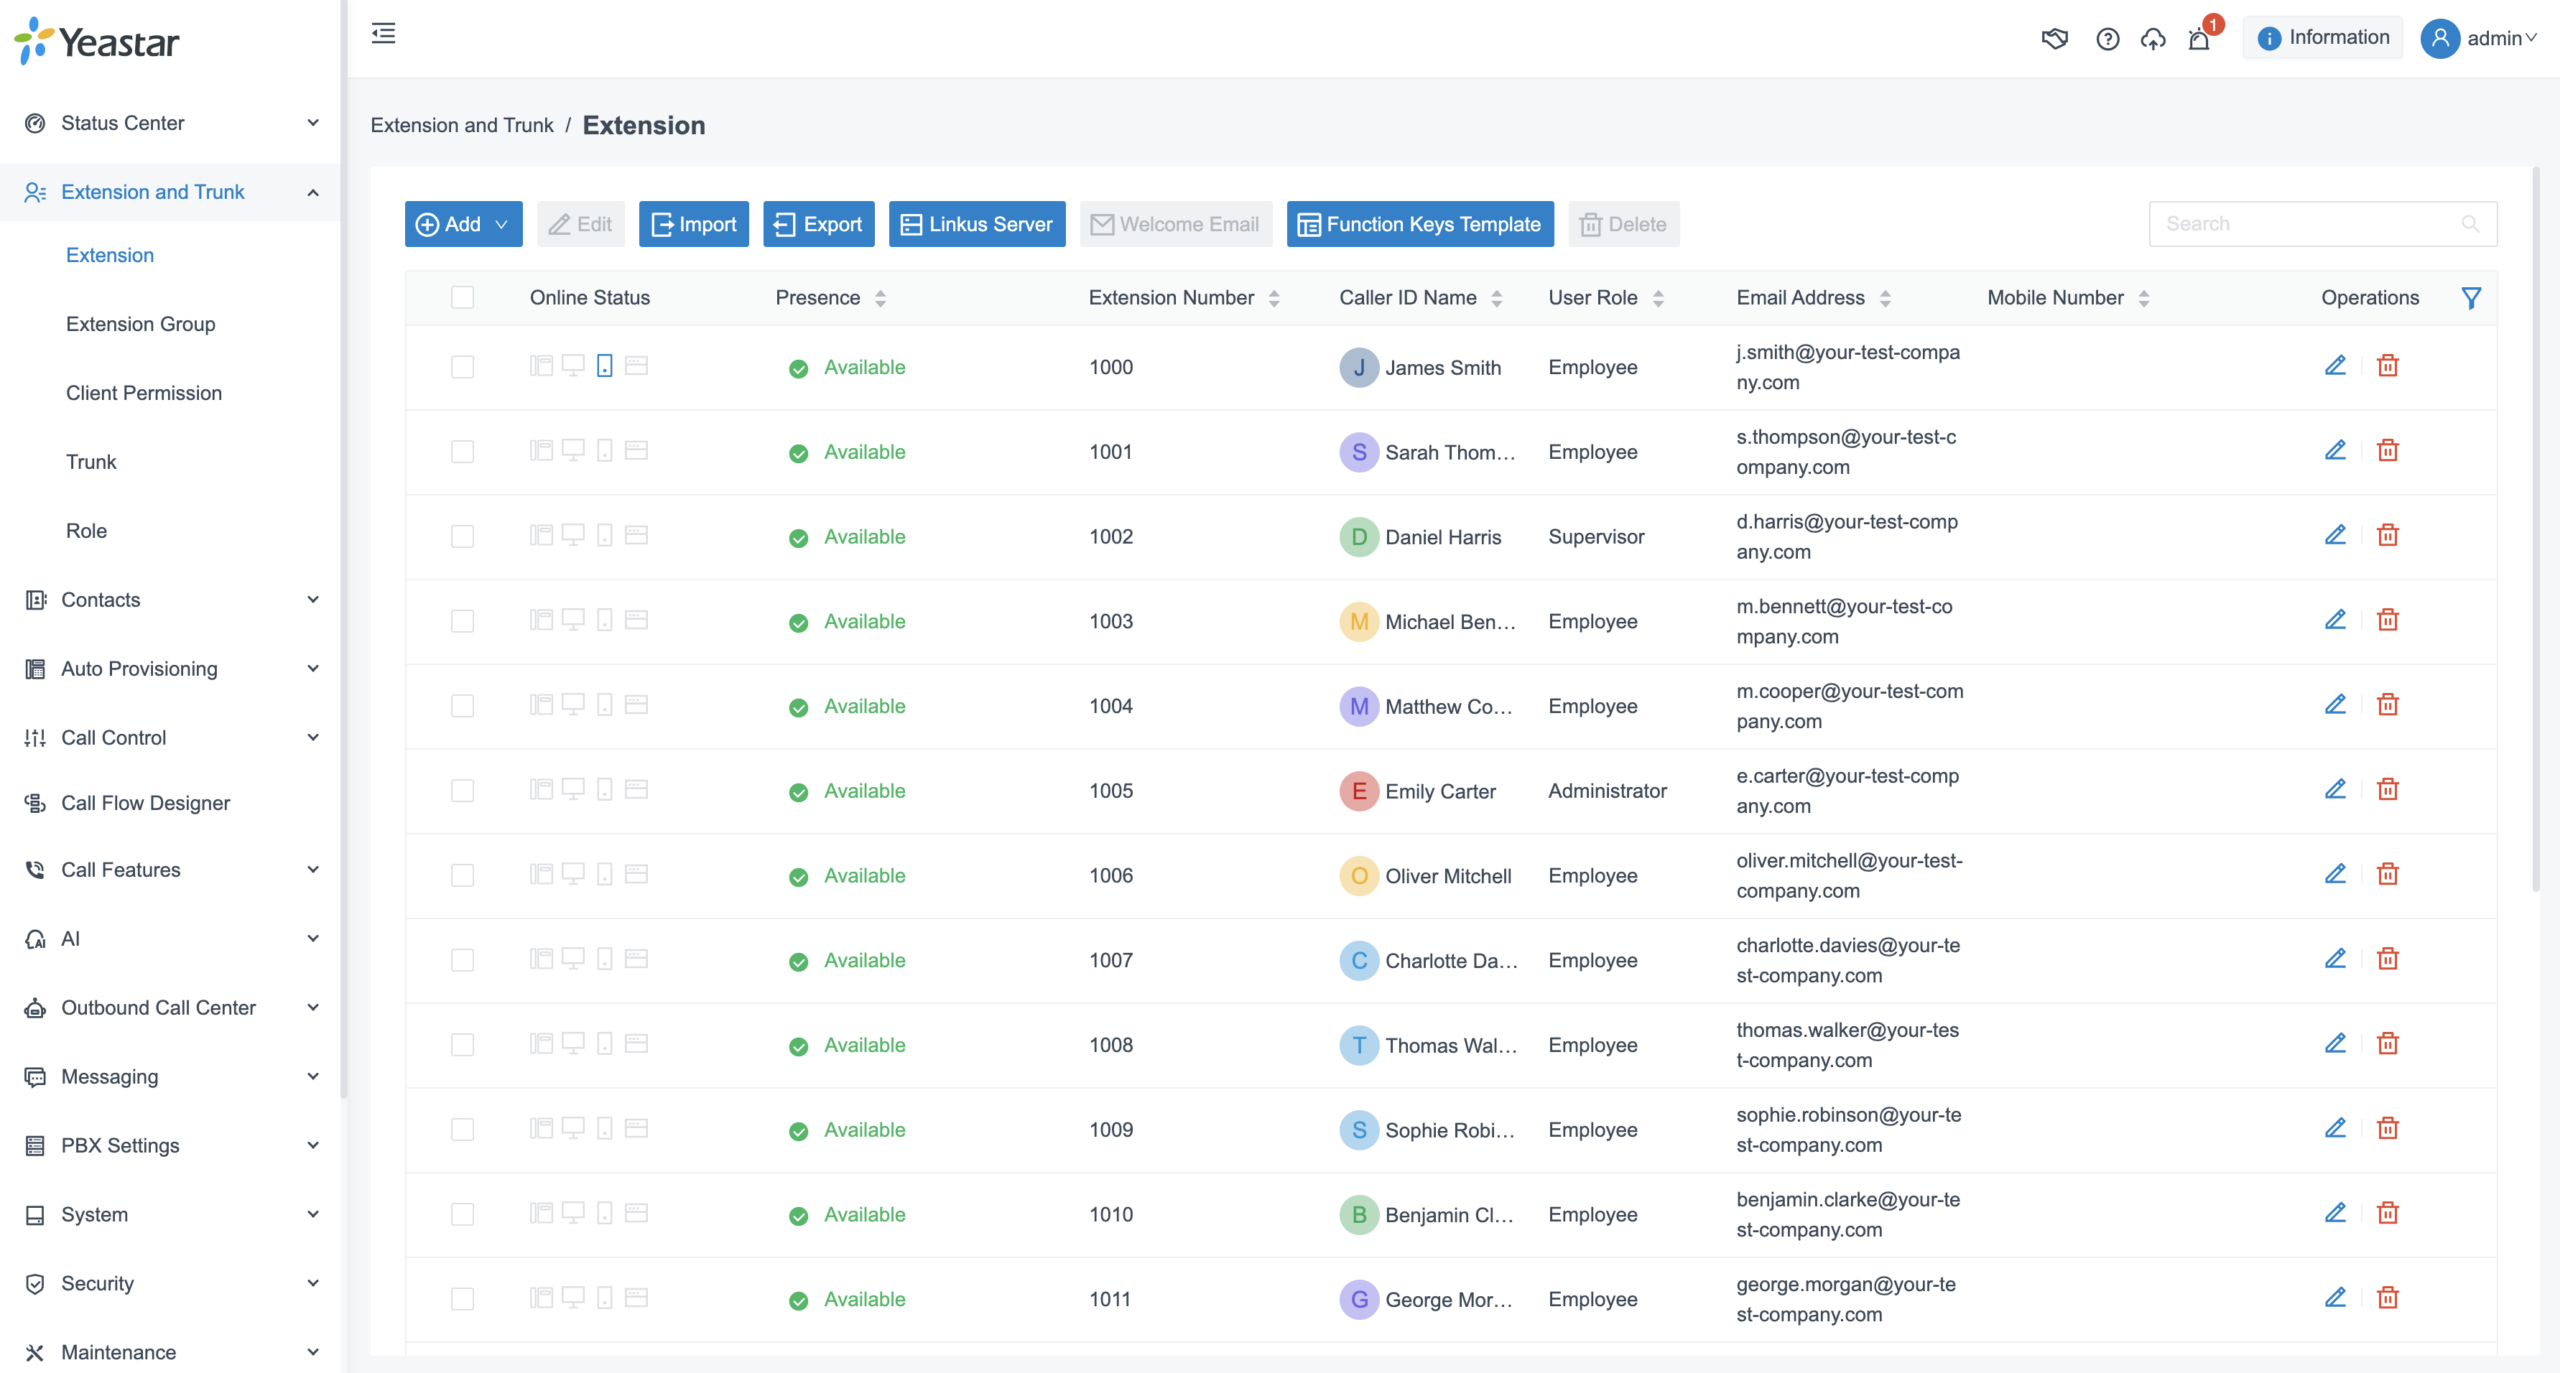Open the help question mark icon

pos(2107,39)
